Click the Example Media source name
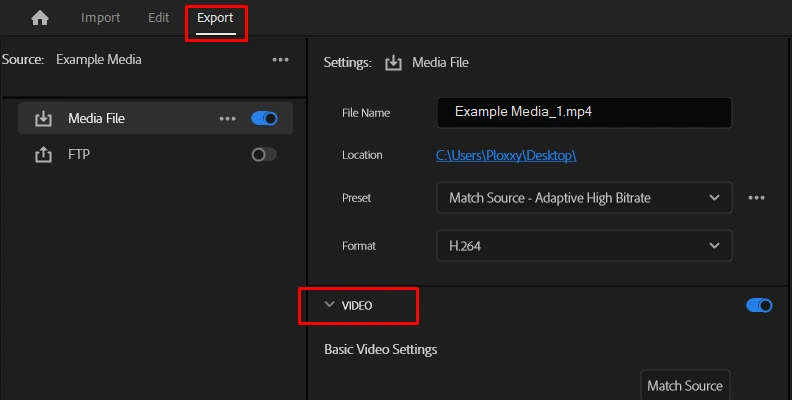 [98, 60]
